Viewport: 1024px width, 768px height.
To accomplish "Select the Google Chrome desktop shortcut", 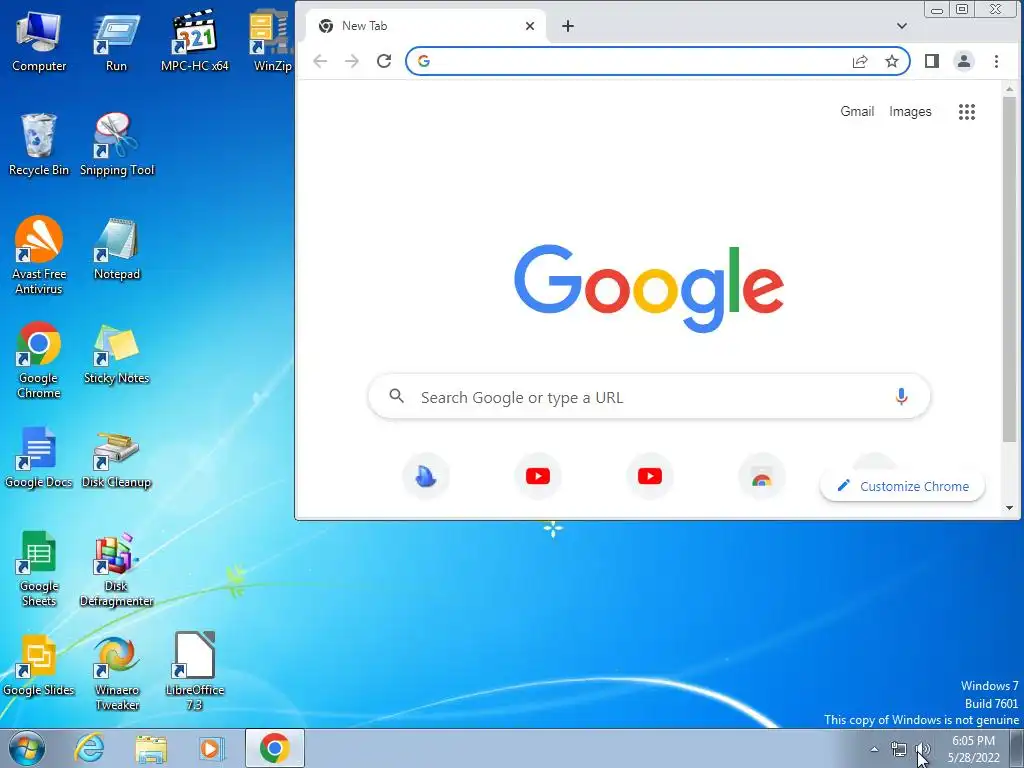I will point(39,360).
